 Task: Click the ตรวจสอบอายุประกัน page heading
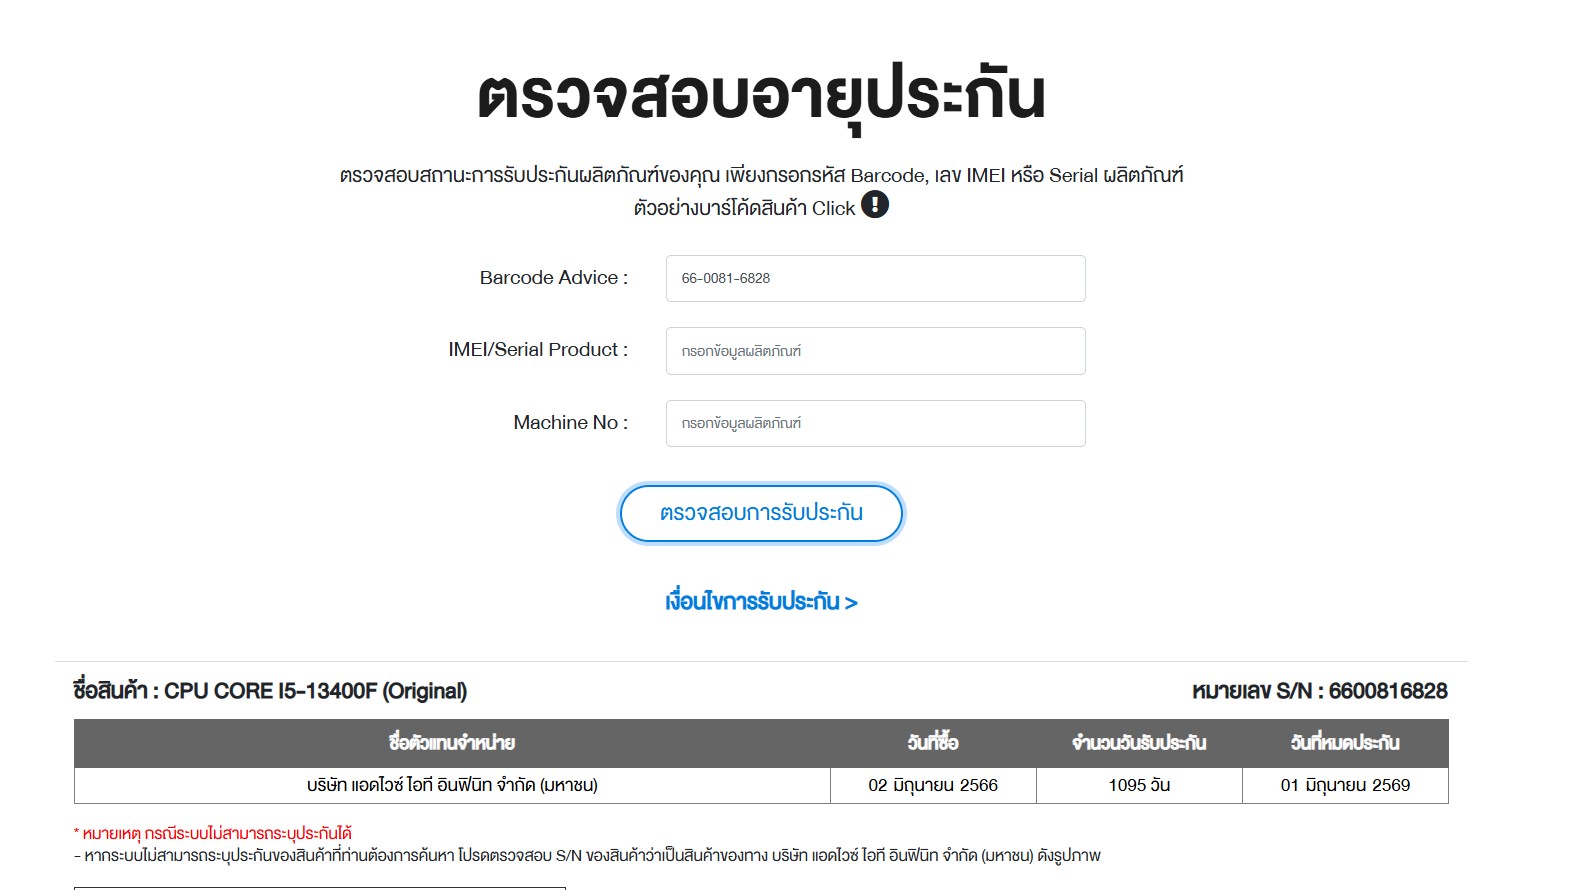[x=761, y=96]
